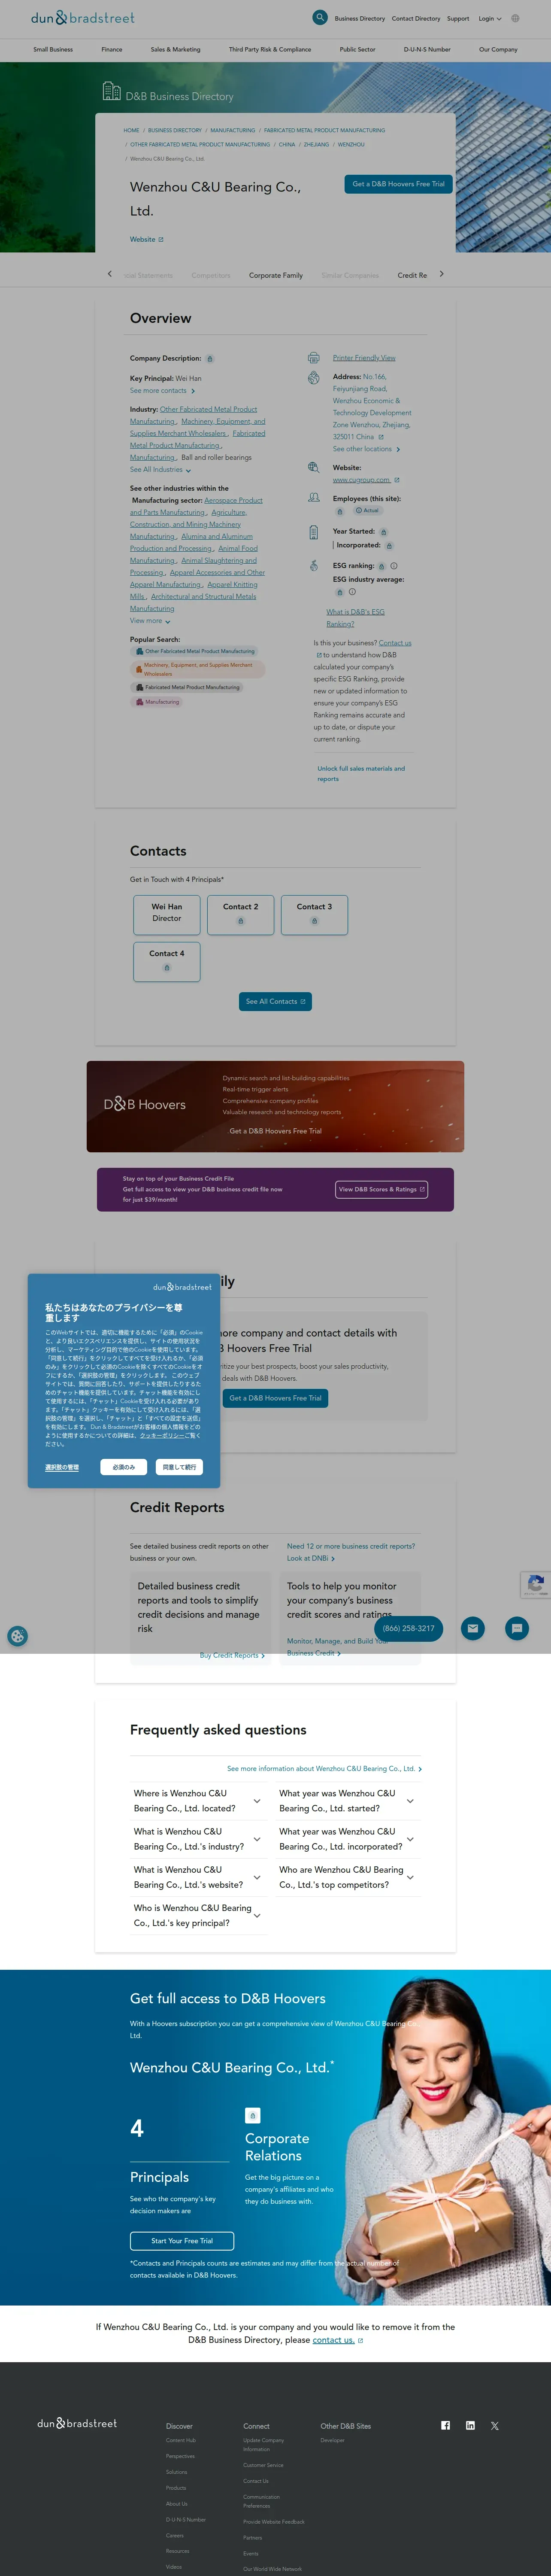Choose 必須のみ in the privacy dialog
Screen dimensions: 551x2576
click(x=124, y=1467)
